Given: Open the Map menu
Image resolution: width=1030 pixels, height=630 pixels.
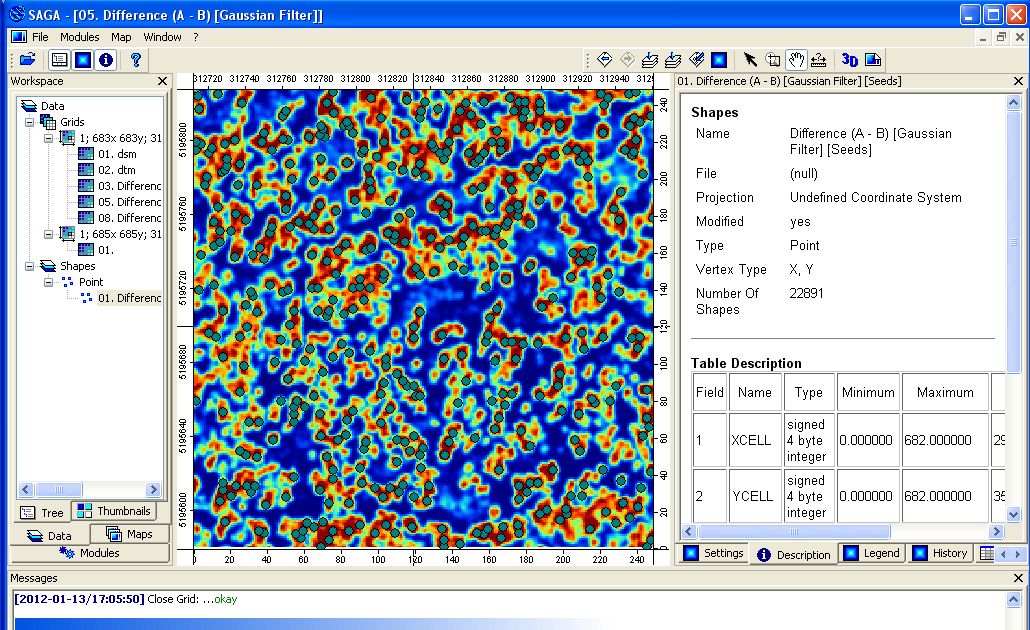Looking at the screenshot, I should pyautogui.click(x=121, y=37).
